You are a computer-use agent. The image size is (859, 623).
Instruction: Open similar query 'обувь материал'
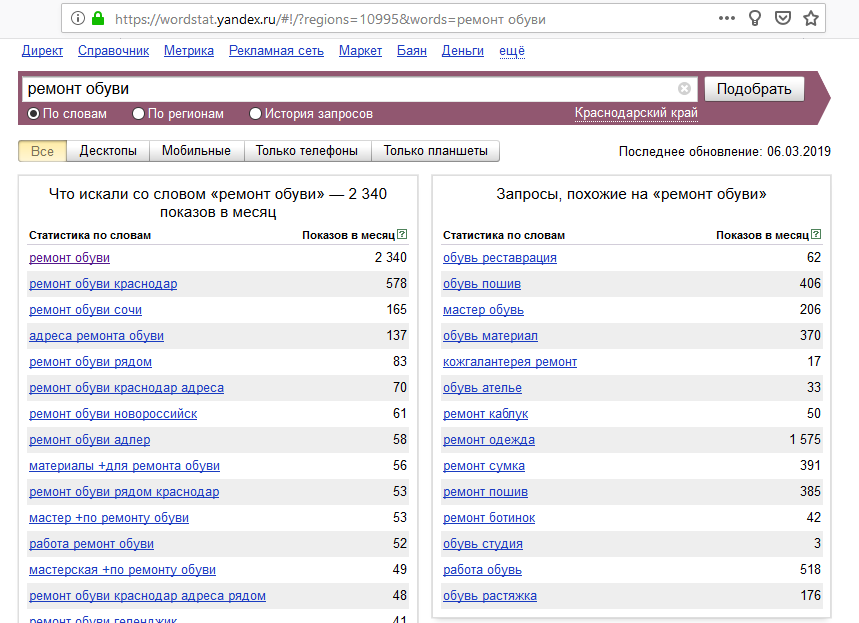point(490,336)
